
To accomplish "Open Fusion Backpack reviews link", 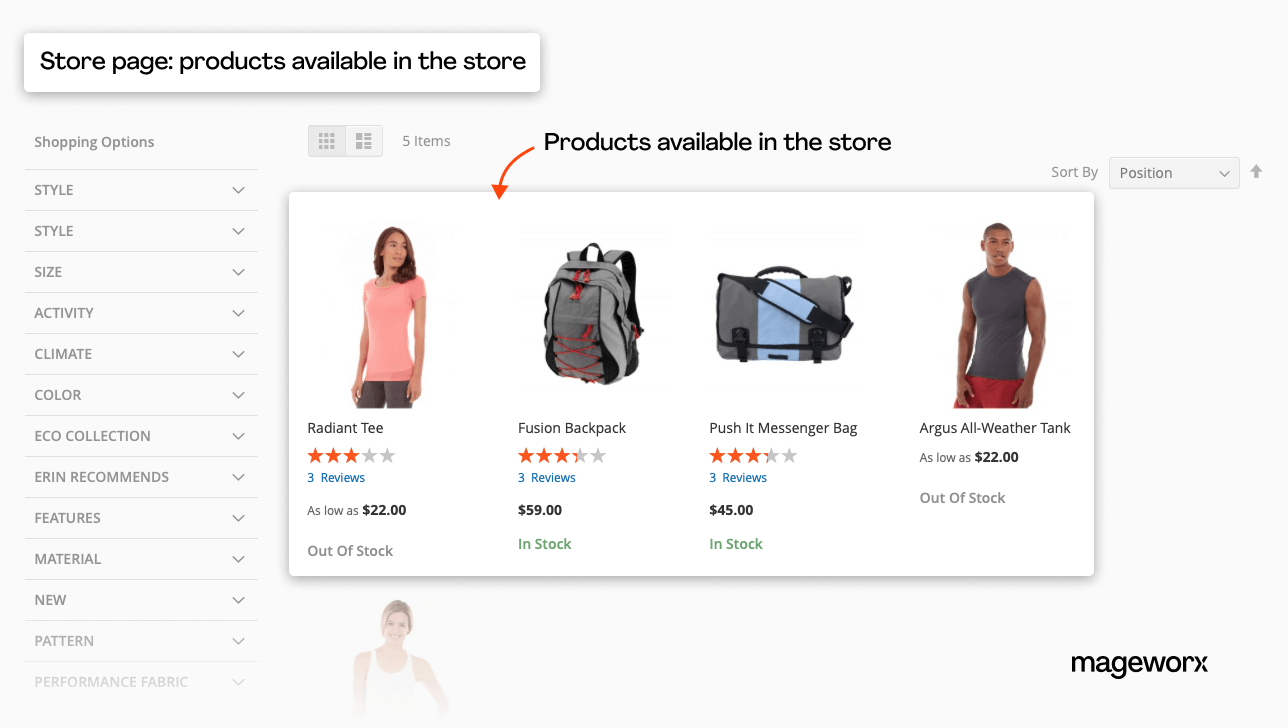I will tap(546, 478).
